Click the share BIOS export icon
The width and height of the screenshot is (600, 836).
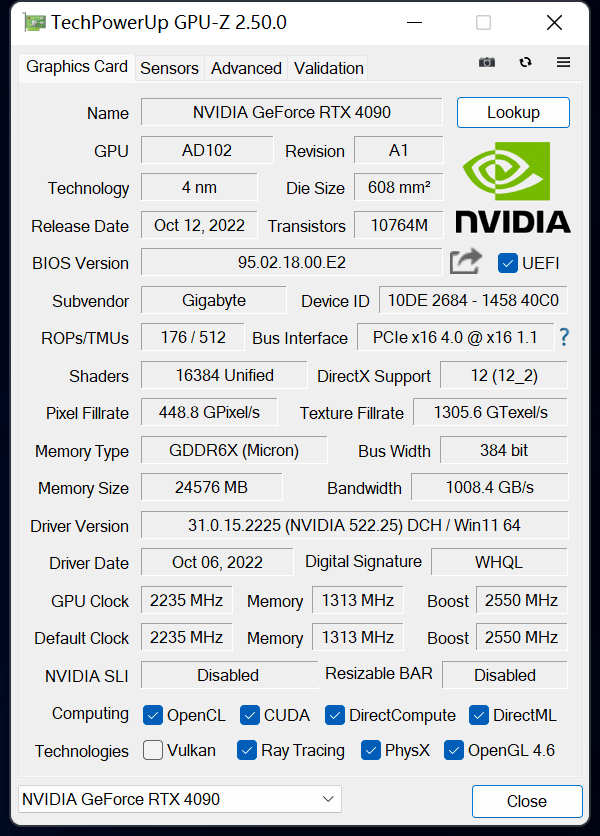[465, 262]
